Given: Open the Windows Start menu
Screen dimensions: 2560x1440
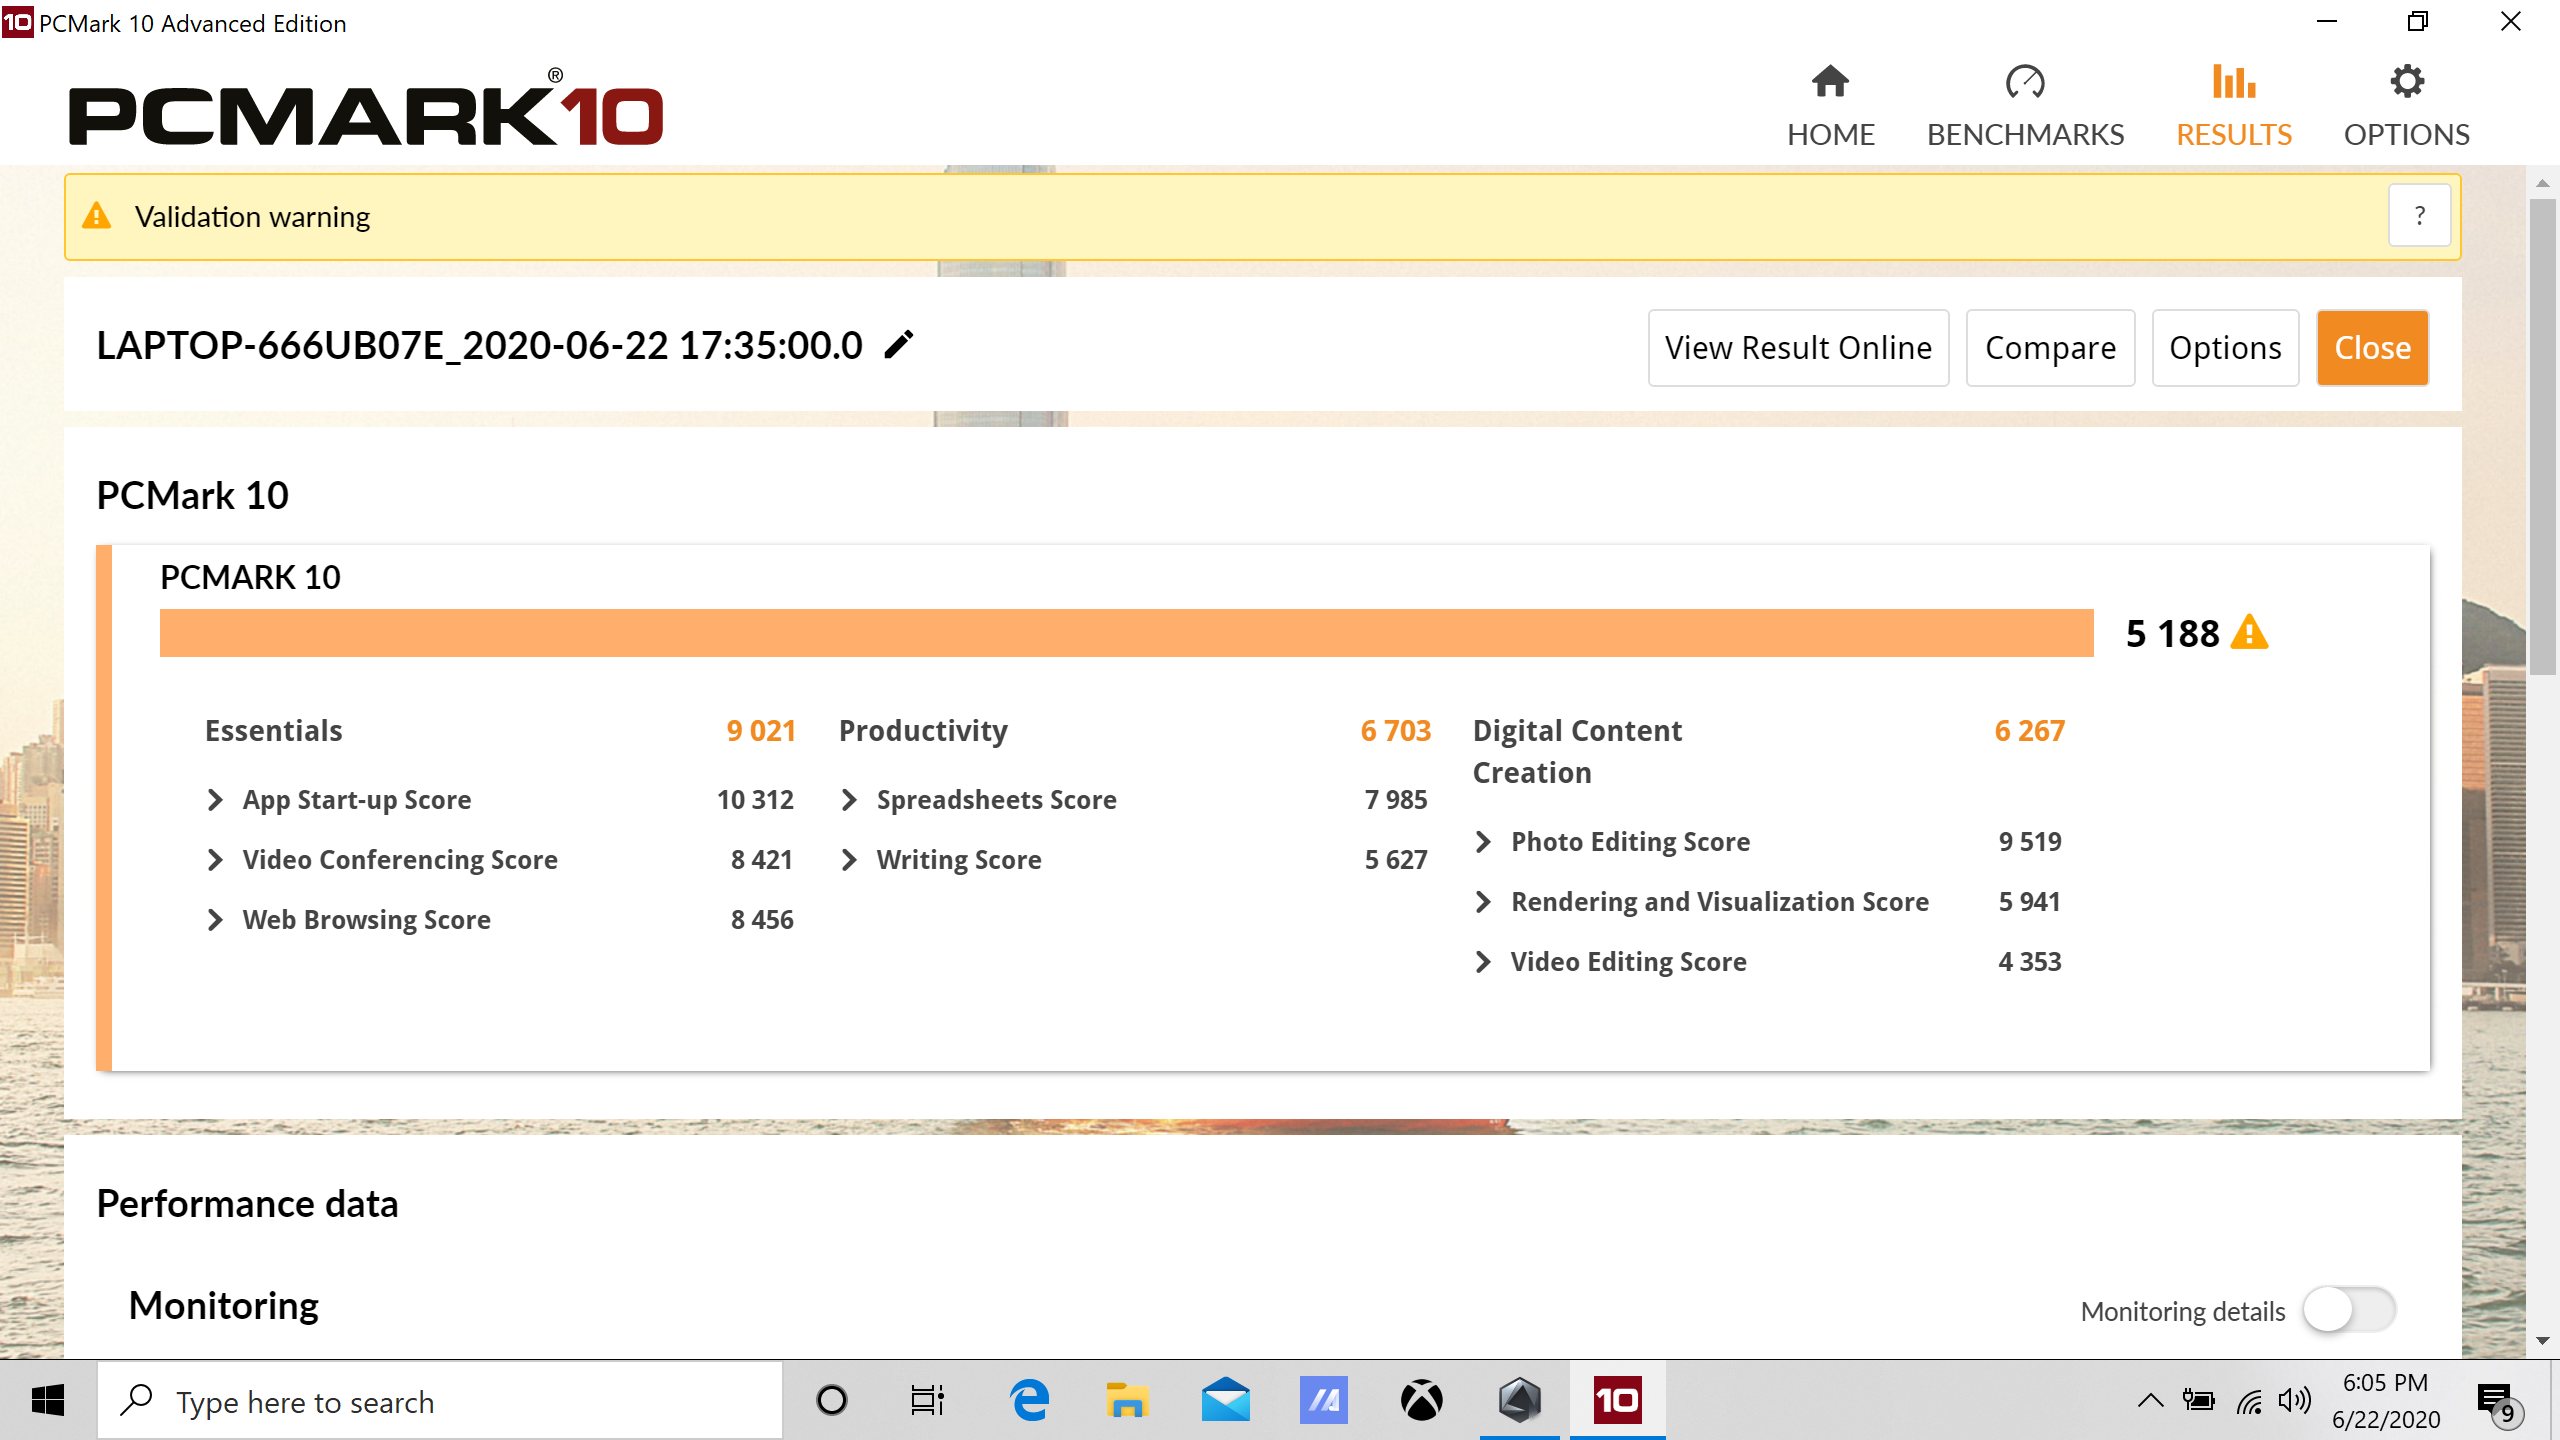Looking at the screenshot, I should 47,1400.
